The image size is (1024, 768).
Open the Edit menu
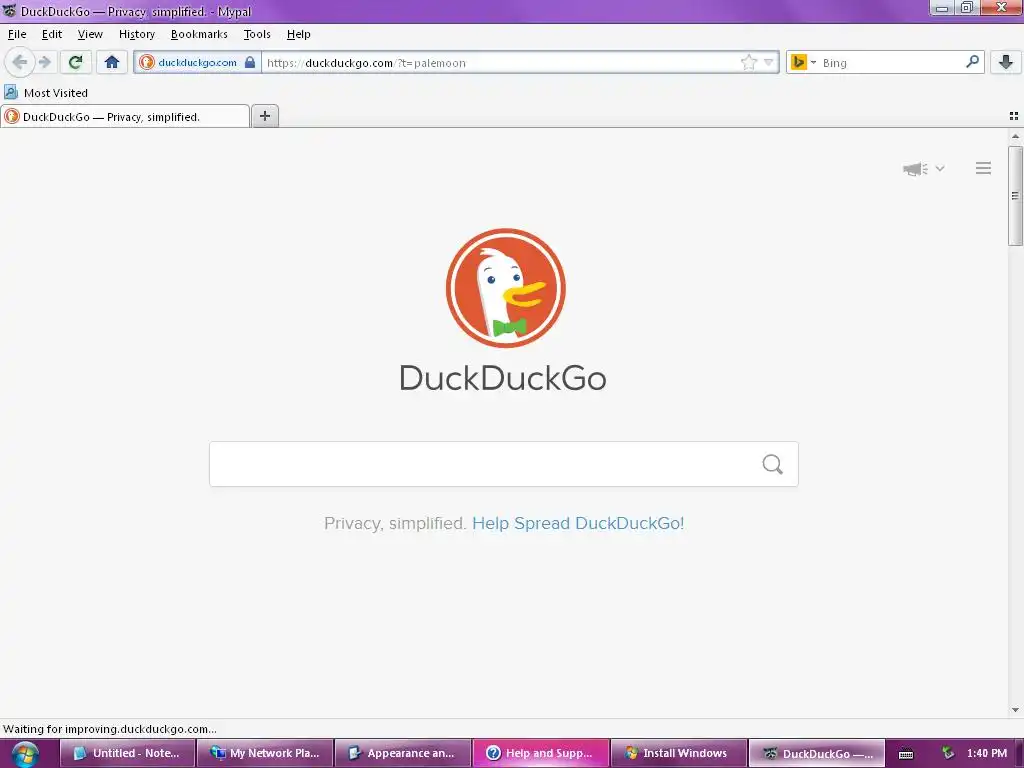[x=52, y=34]
